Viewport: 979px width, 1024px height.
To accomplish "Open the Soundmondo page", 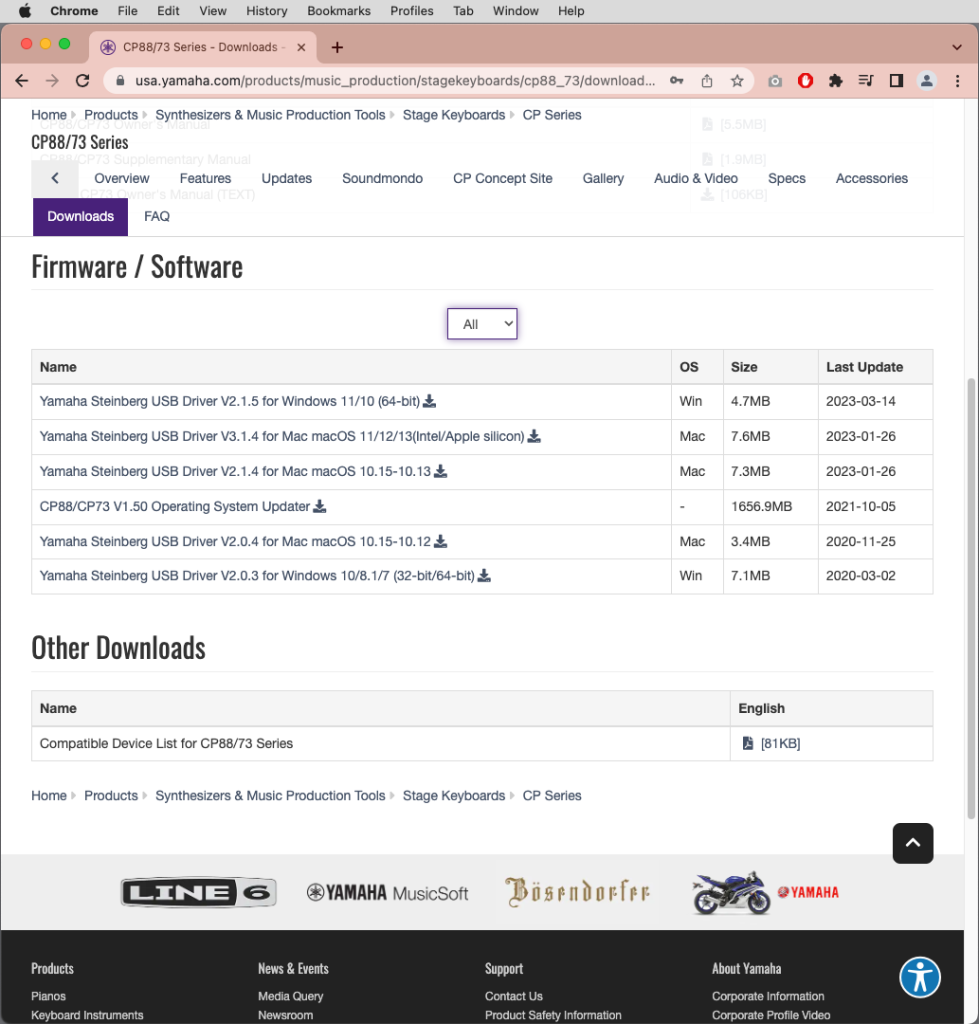I will tap(382, 178).
